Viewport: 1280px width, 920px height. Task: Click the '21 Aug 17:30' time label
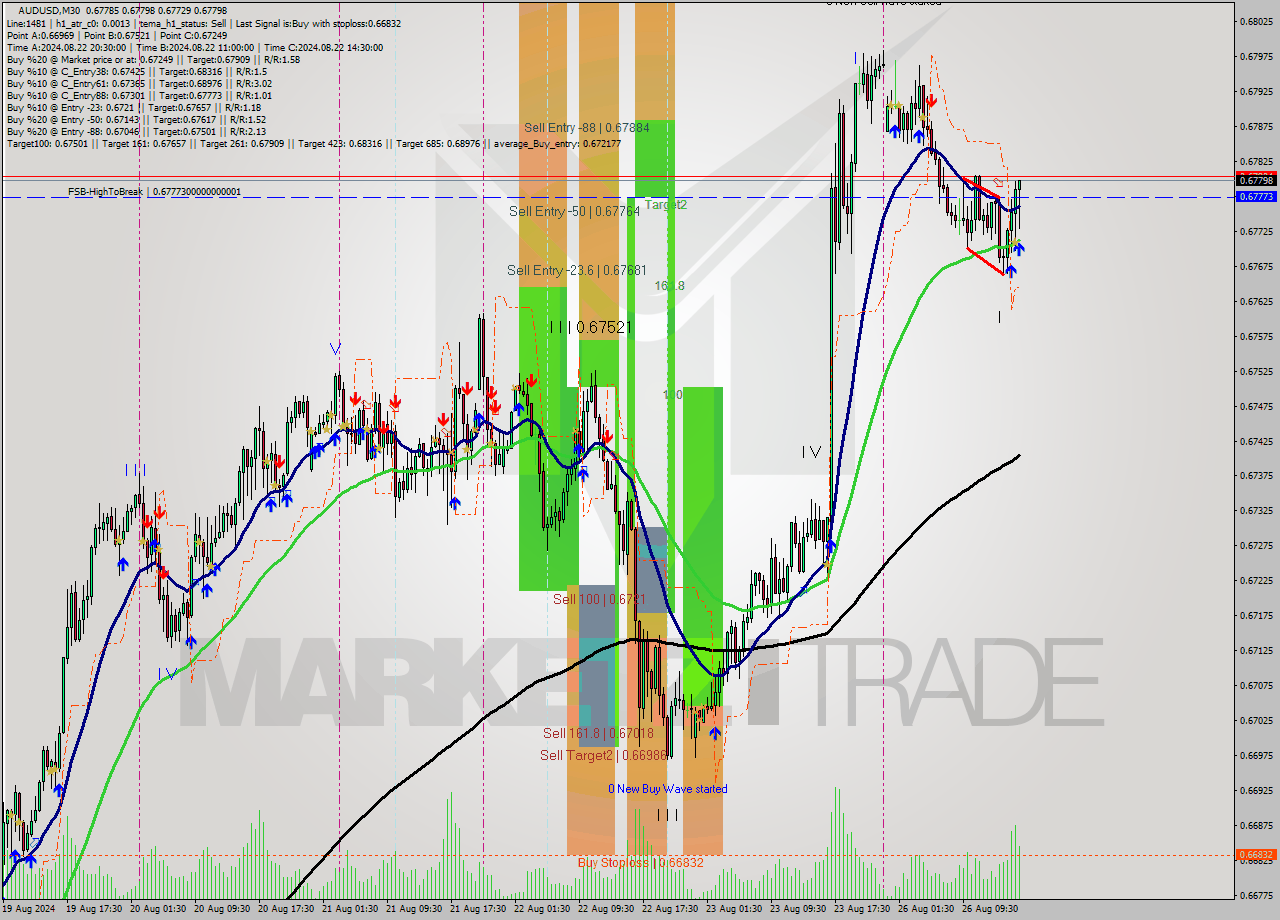pos(478,909)
